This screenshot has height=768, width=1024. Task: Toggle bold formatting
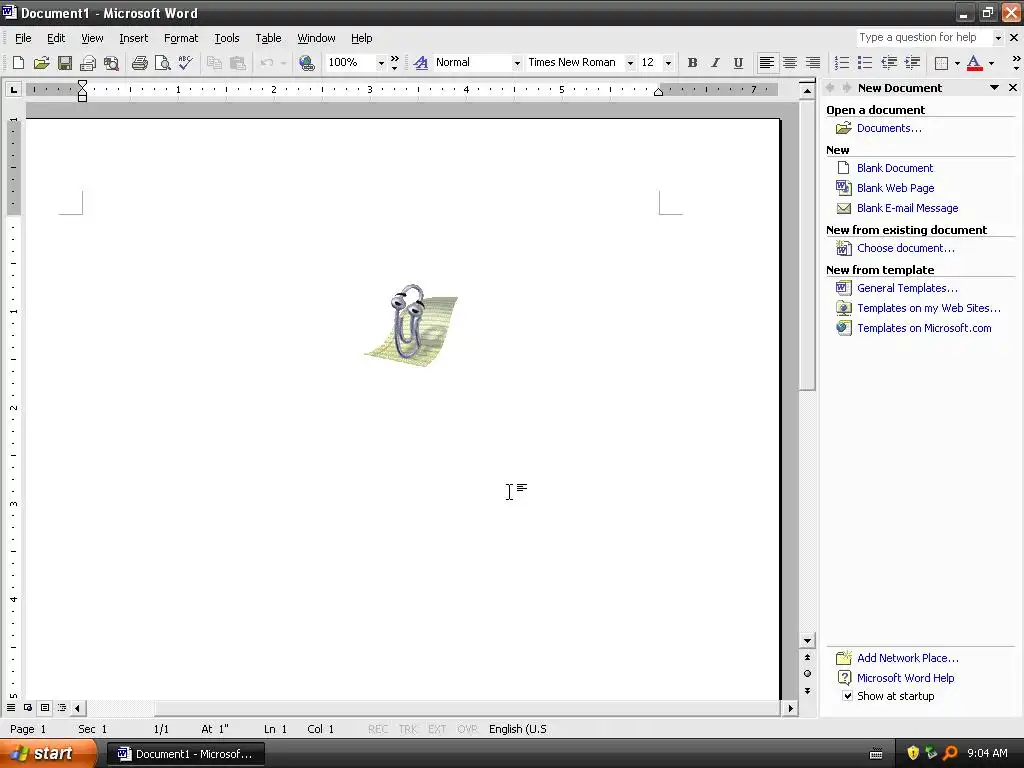point(692,63)
